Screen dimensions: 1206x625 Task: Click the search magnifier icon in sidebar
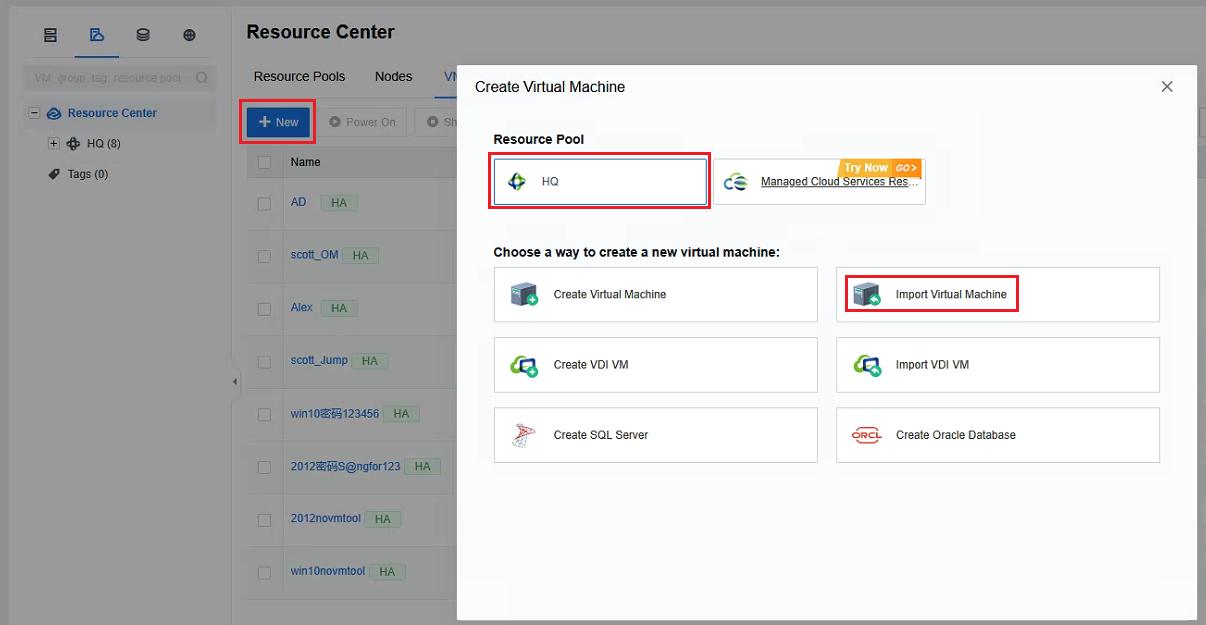pyautogui.click(x=201, y=77)
